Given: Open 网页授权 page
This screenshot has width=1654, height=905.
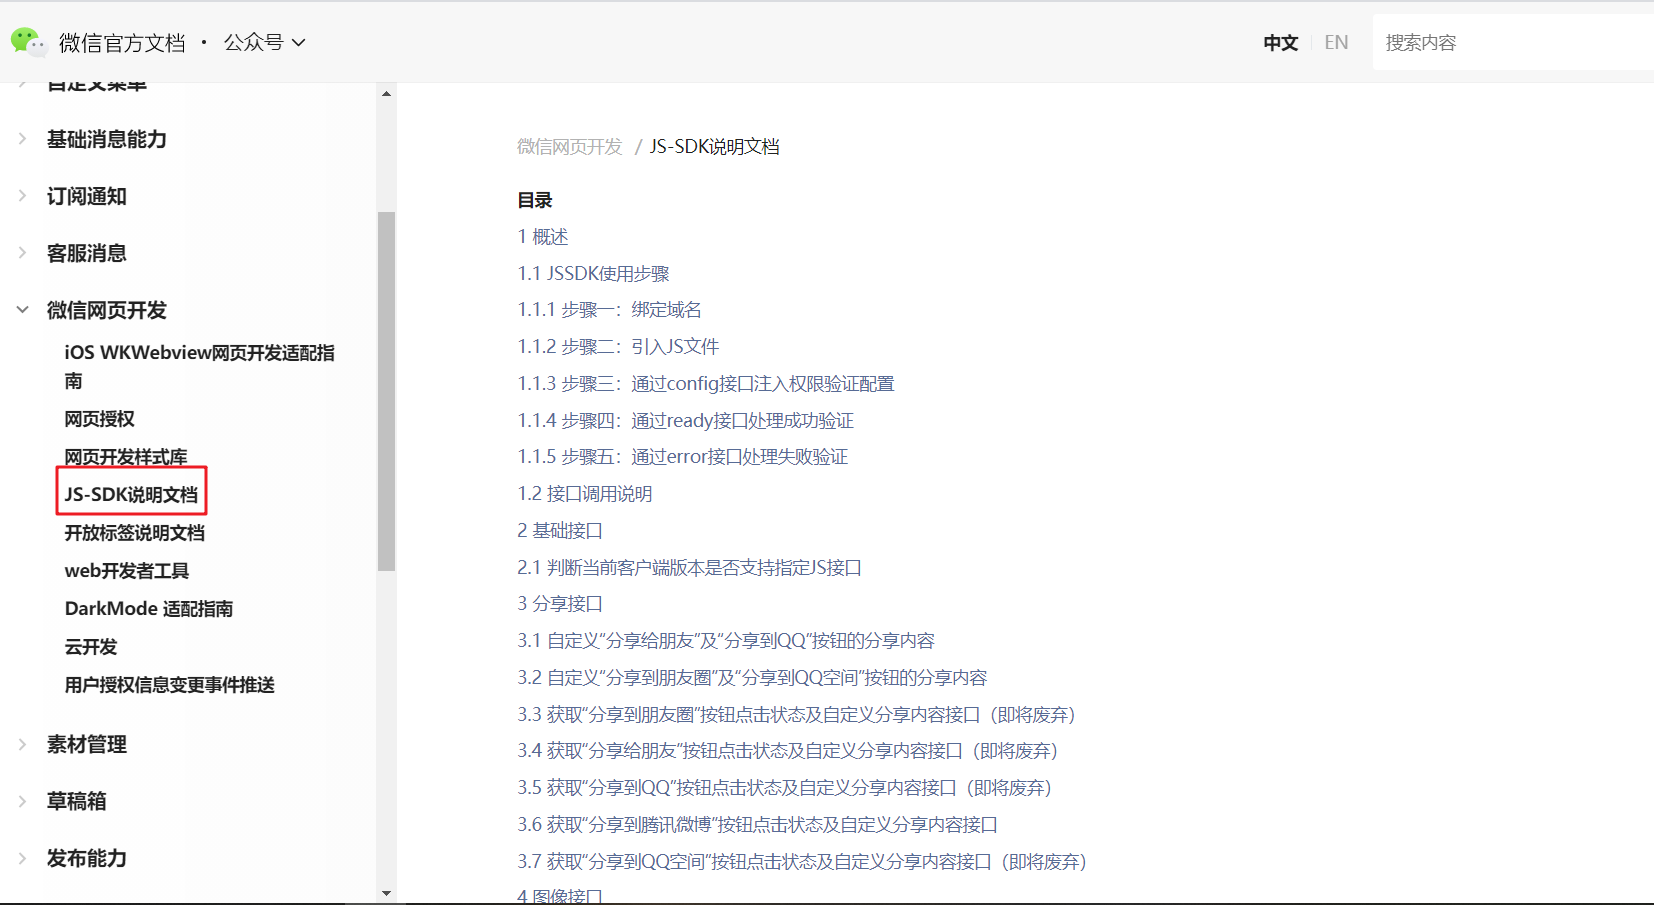Looking at the screenshot, I should point(100,419).
